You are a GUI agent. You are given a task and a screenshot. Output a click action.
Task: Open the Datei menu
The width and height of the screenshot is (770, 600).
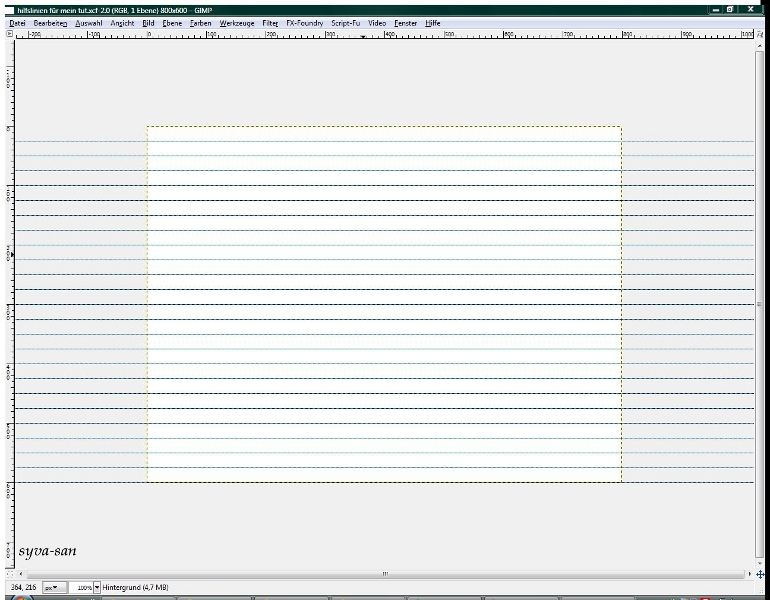click(17, 23)
